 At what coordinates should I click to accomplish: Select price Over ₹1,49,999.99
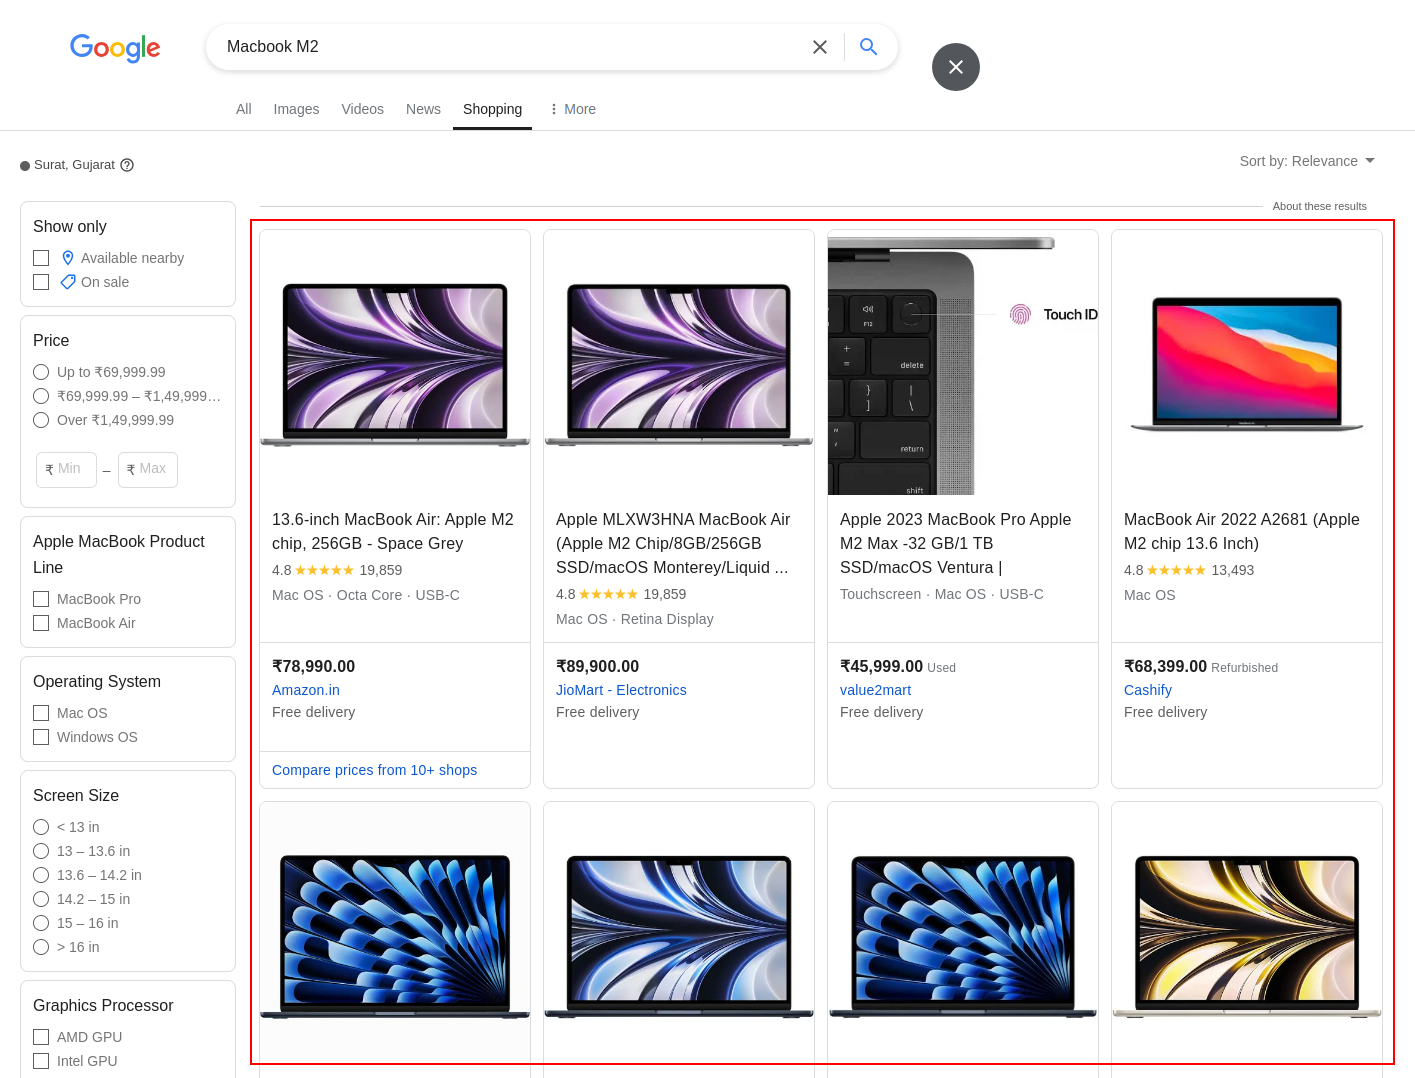41,420
